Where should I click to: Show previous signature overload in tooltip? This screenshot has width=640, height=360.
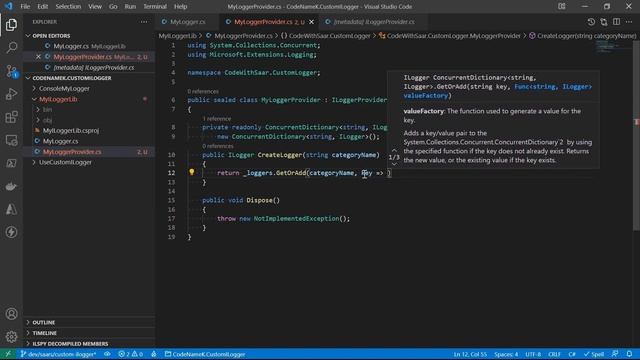[394, 150]
